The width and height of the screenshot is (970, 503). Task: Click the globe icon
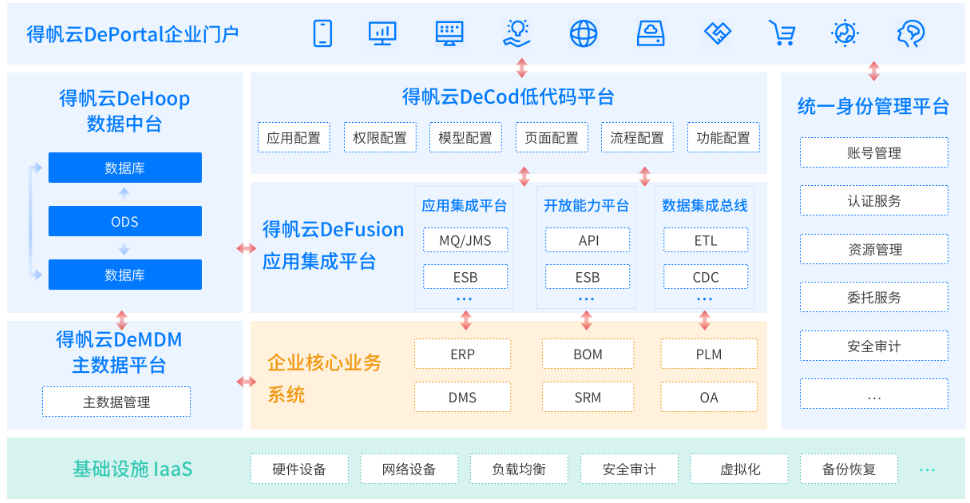click(x=583, y=33)
